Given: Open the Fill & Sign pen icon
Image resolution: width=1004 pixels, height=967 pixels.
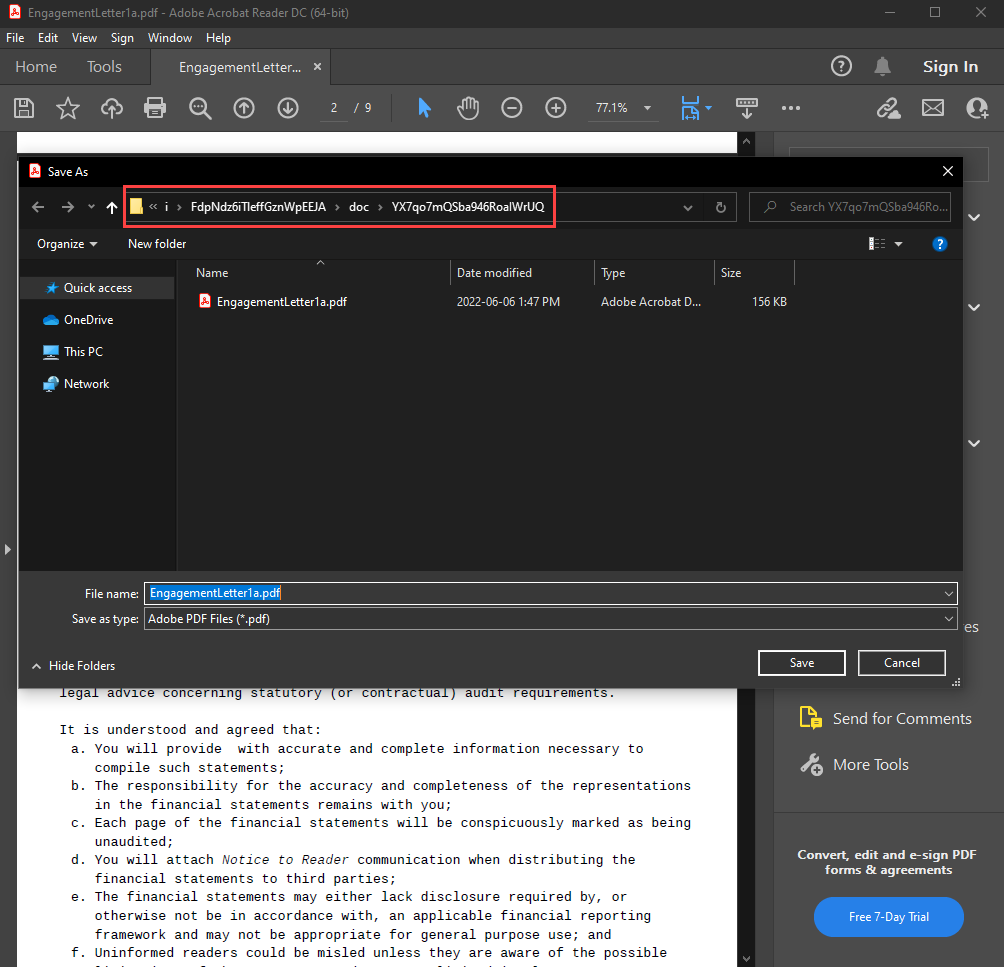Looking at the screenshot, I should [888, 107].
